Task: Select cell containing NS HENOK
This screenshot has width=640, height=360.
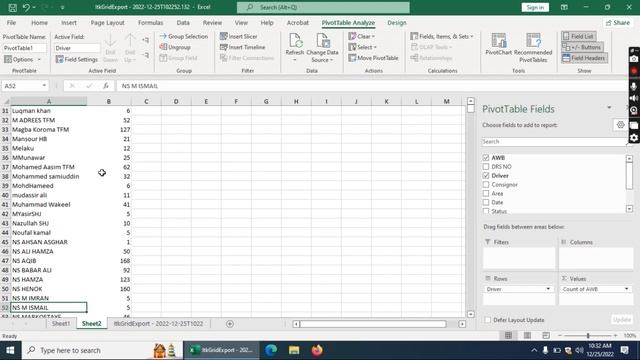Action: [x=49, y=289]
